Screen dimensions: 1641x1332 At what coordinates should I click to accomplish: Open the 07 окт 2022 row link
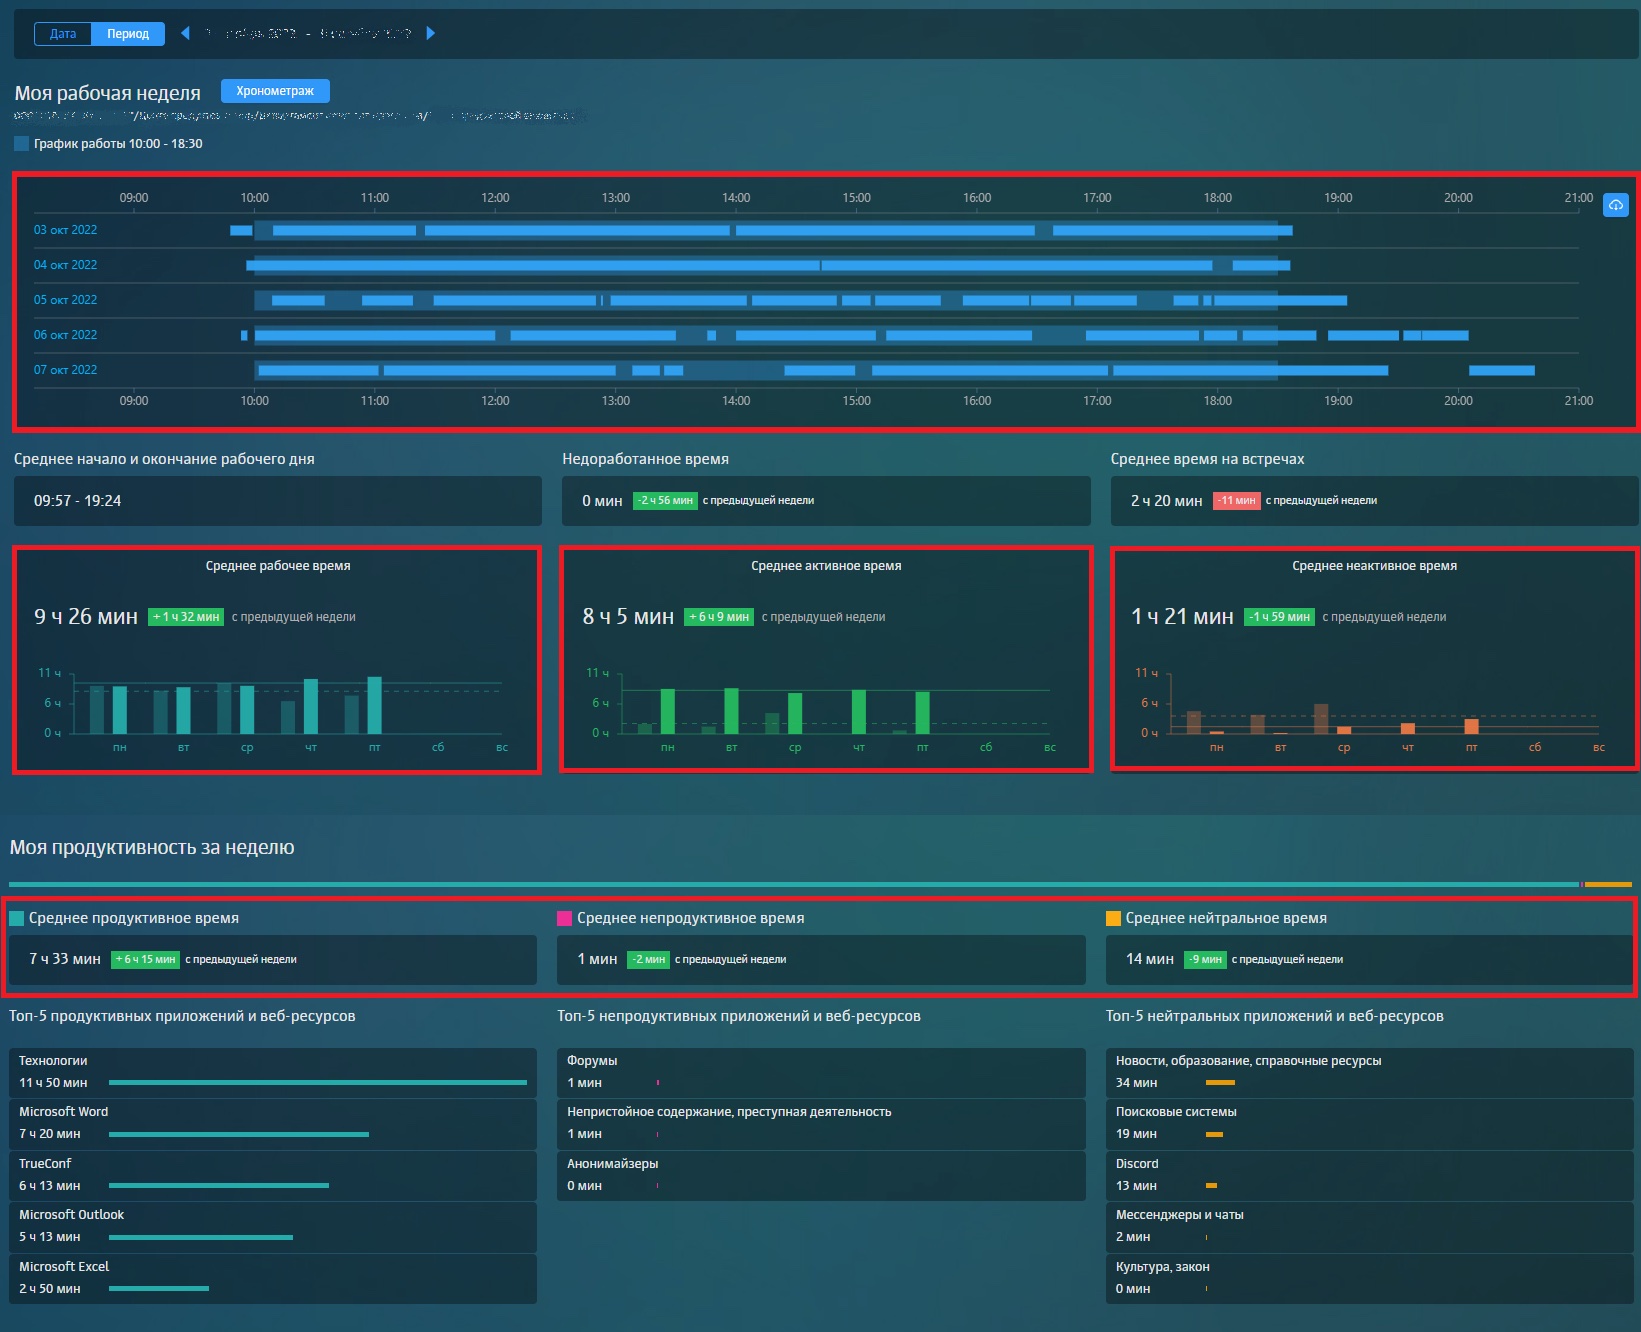(x=65, y=370)
